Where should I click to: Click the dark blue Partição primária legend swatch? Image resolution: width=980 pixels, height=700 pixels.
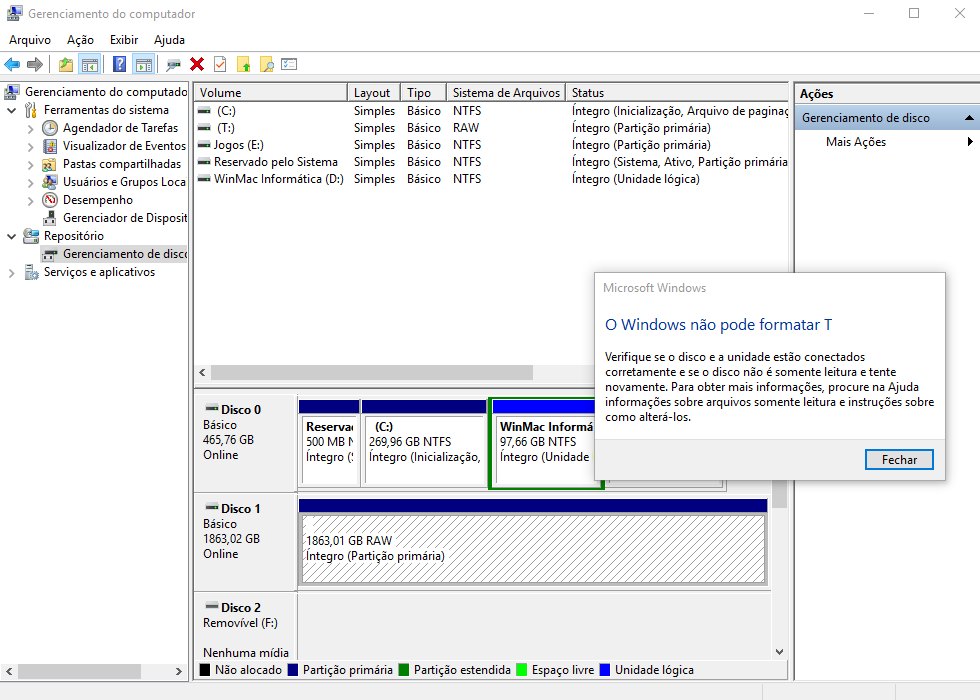[x=293, y=669]
